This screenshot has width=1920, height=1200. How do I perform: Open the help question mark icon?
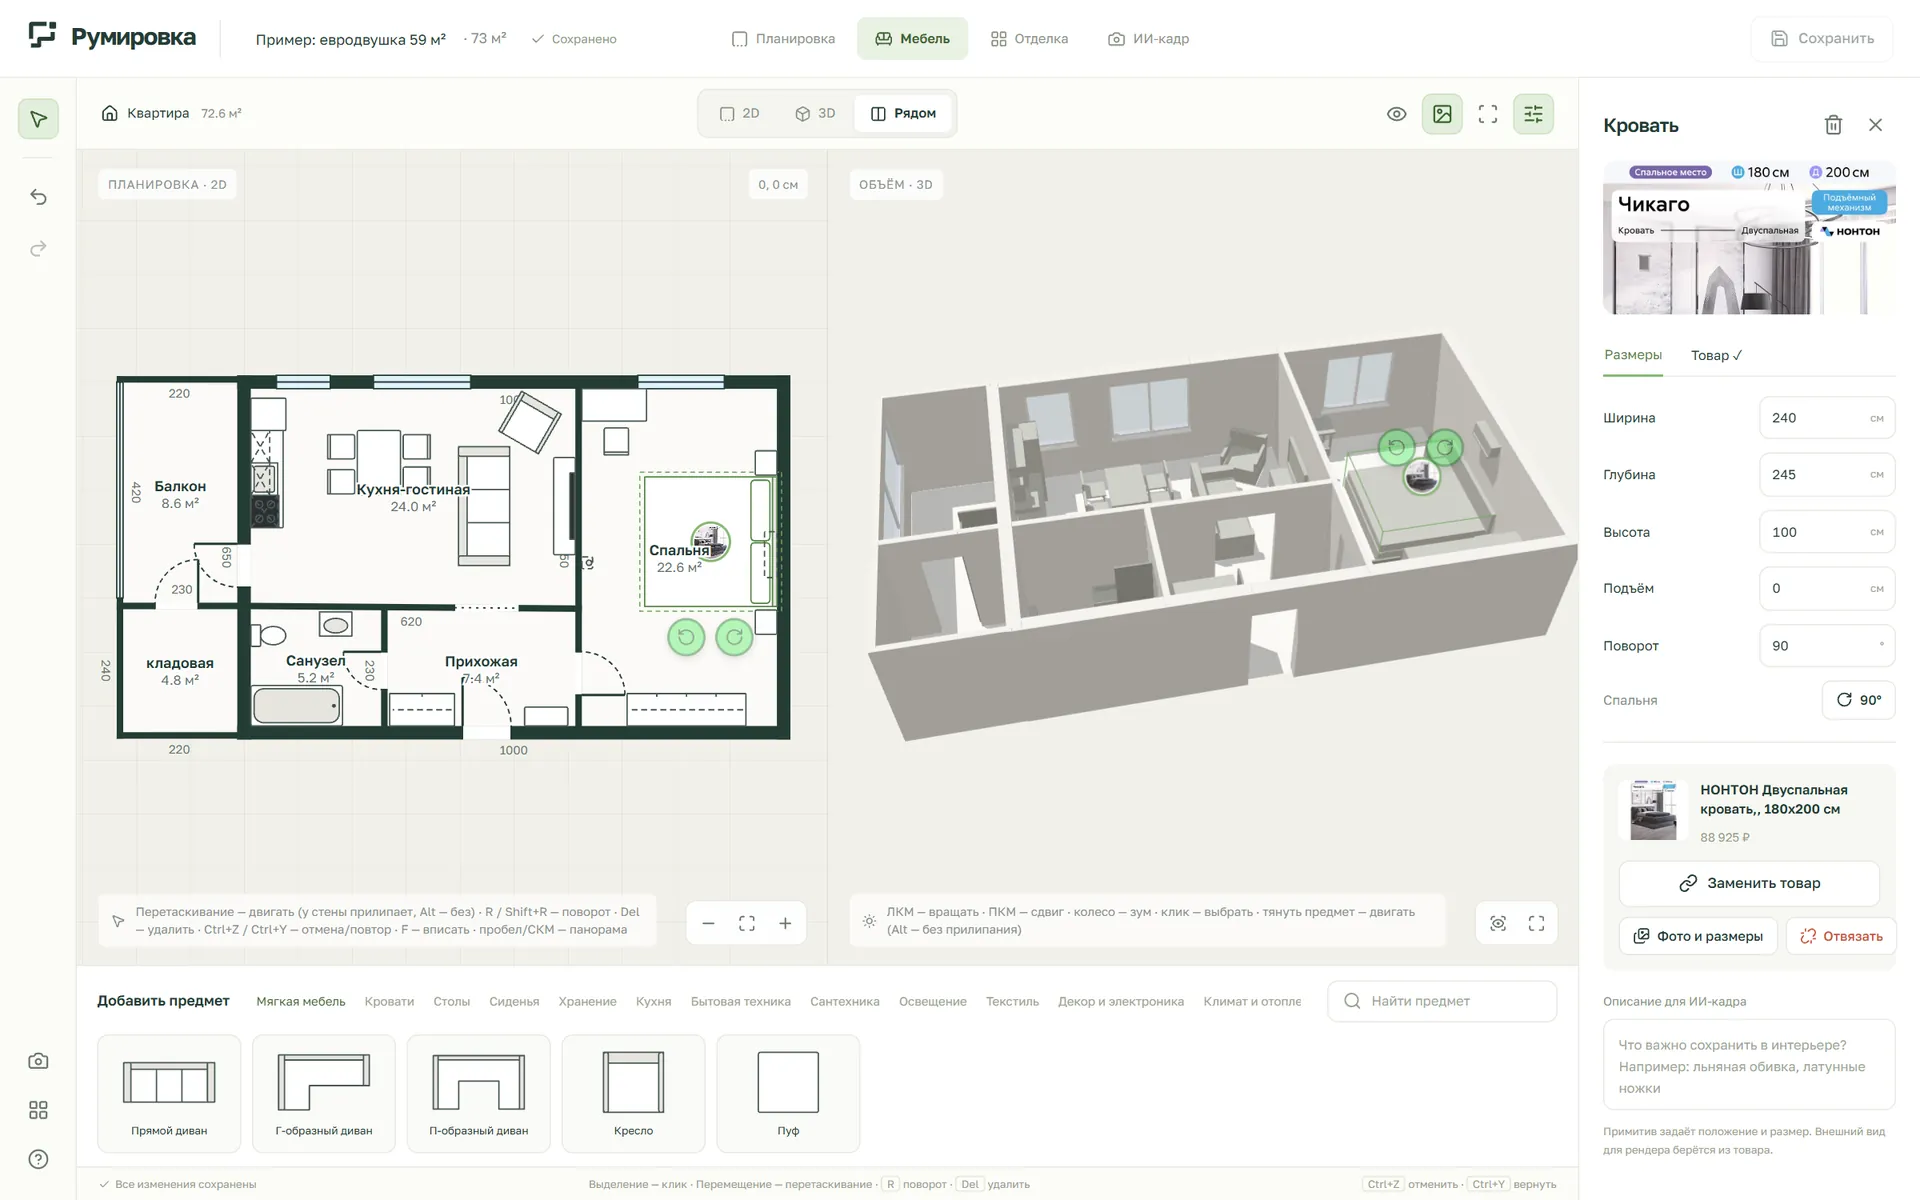point(38,1159)
